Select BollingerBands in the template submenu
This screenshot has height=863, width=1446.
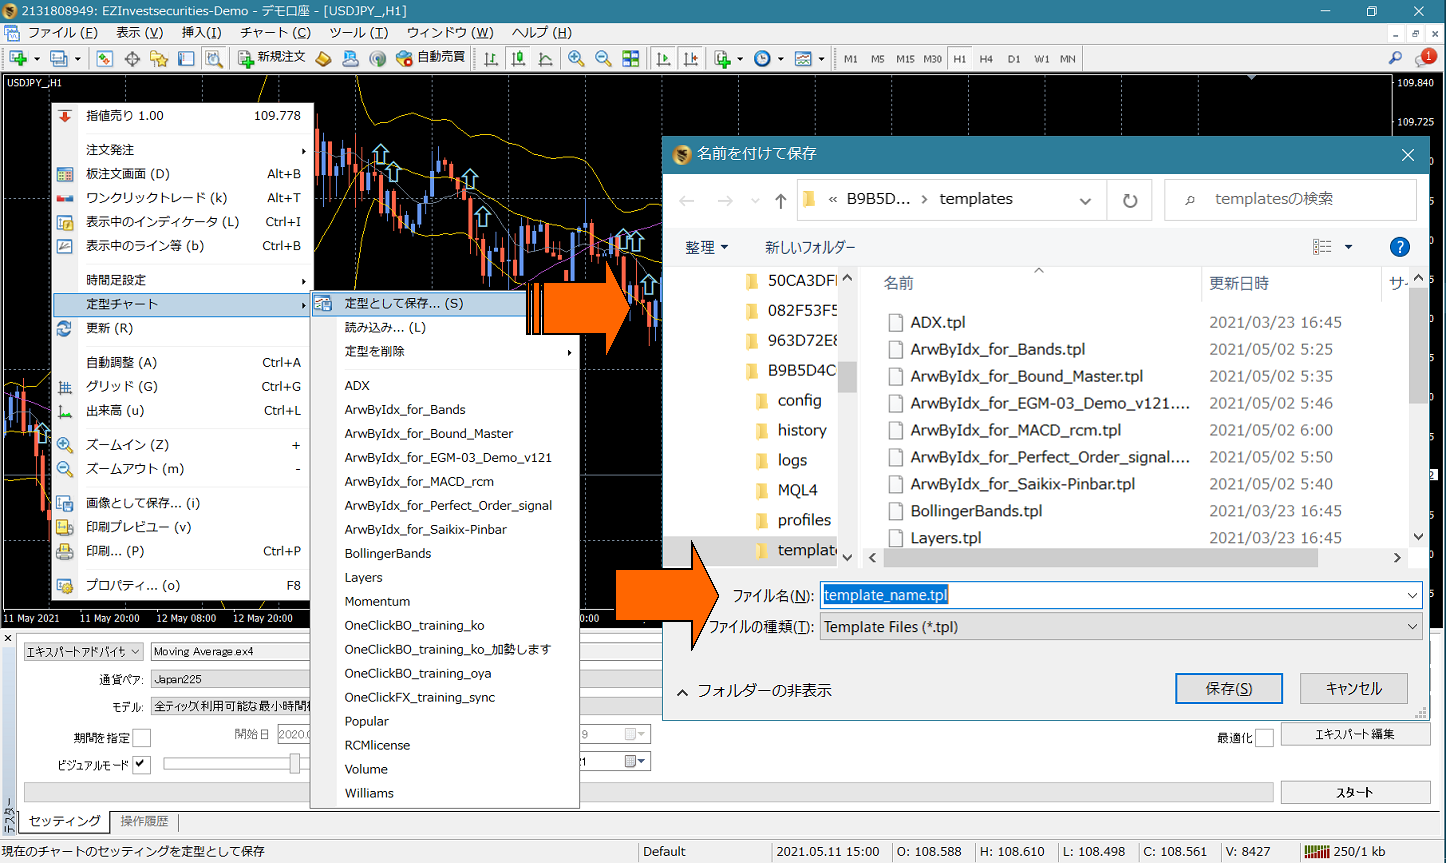click(388, 554)
